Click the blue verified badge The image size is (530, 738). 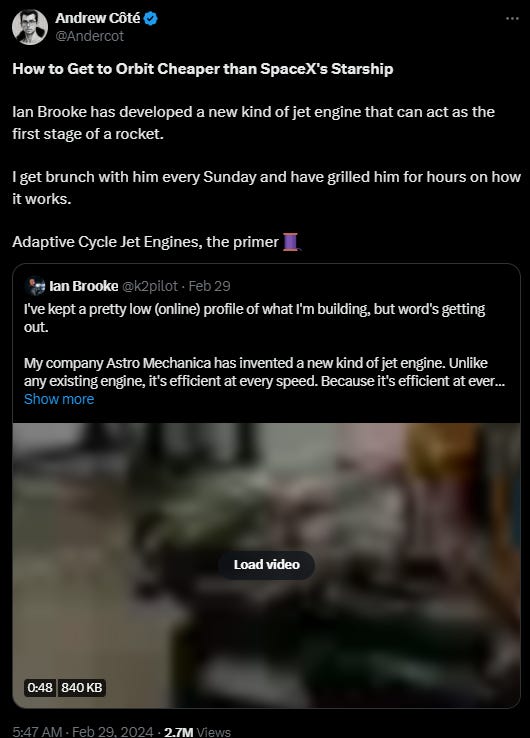151,18
